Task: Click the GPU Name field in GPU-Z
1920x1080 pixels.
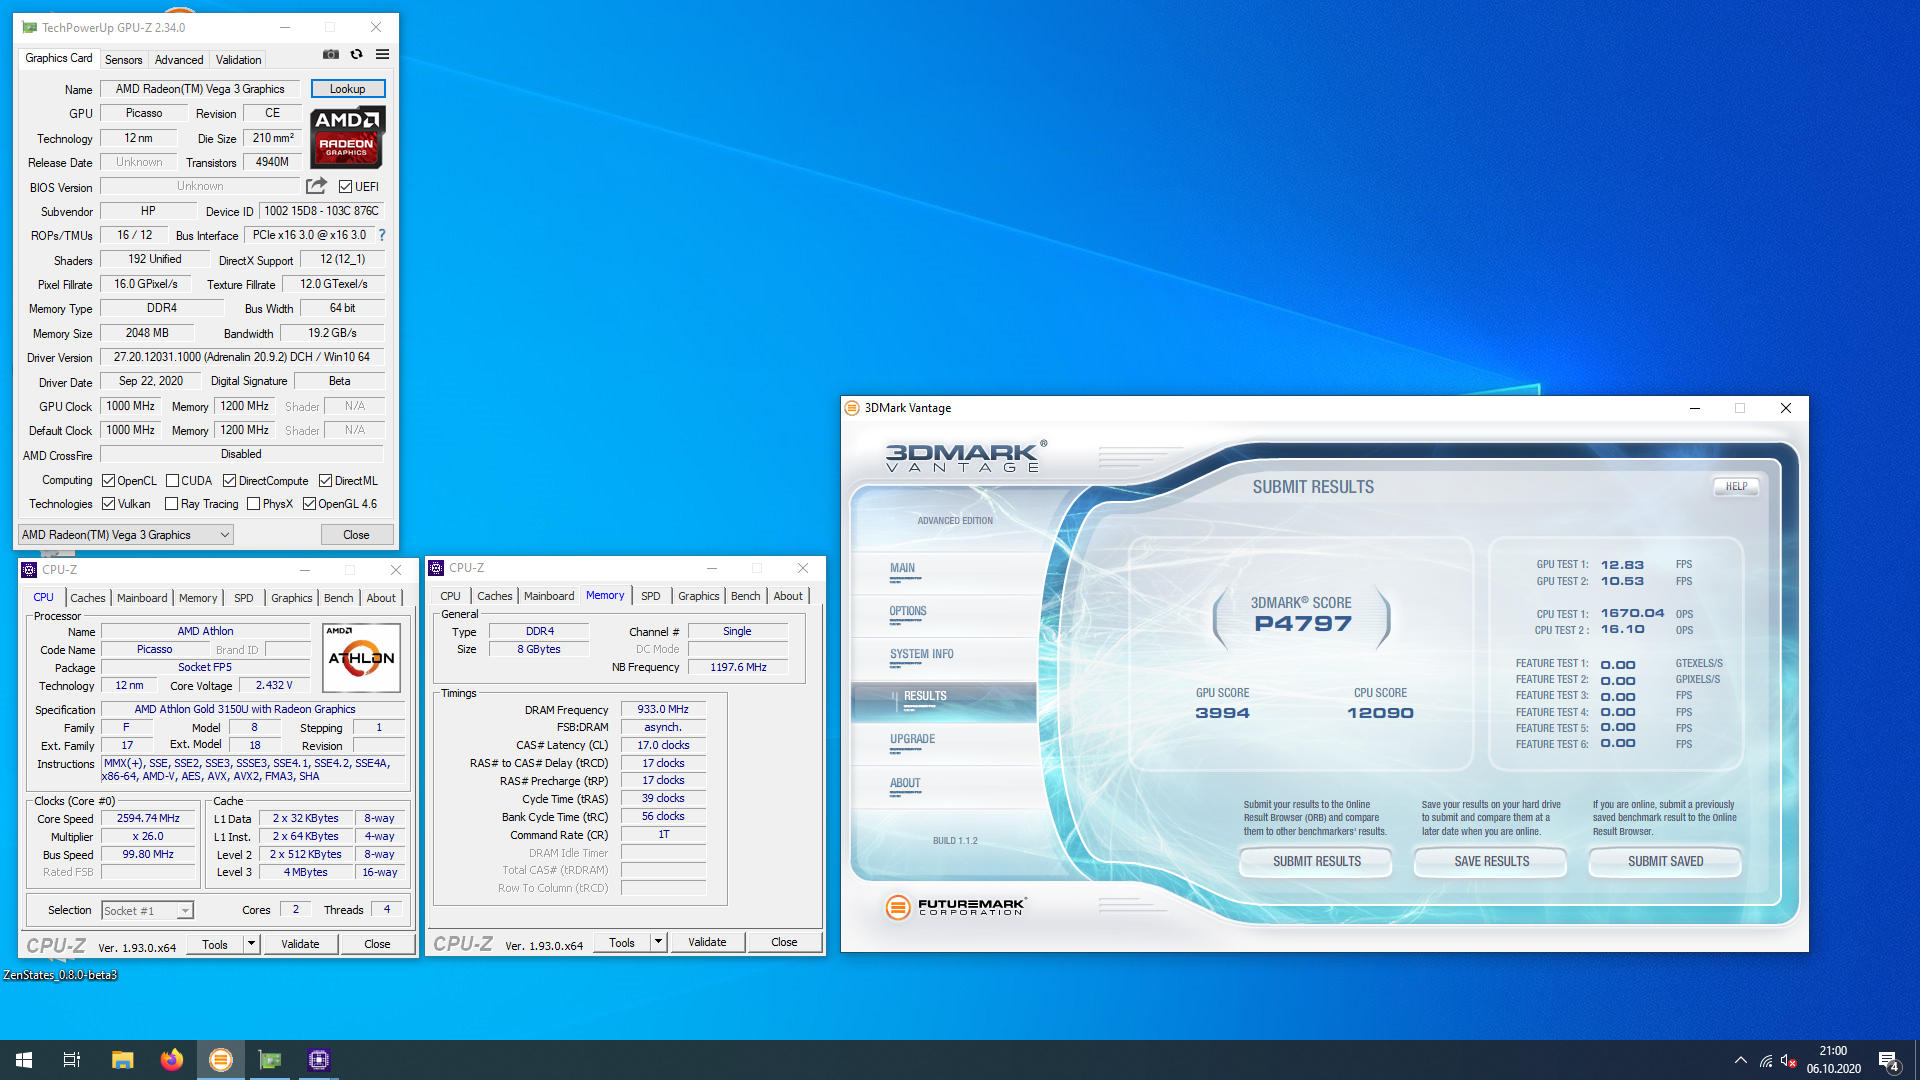Action: click(200, 89)
